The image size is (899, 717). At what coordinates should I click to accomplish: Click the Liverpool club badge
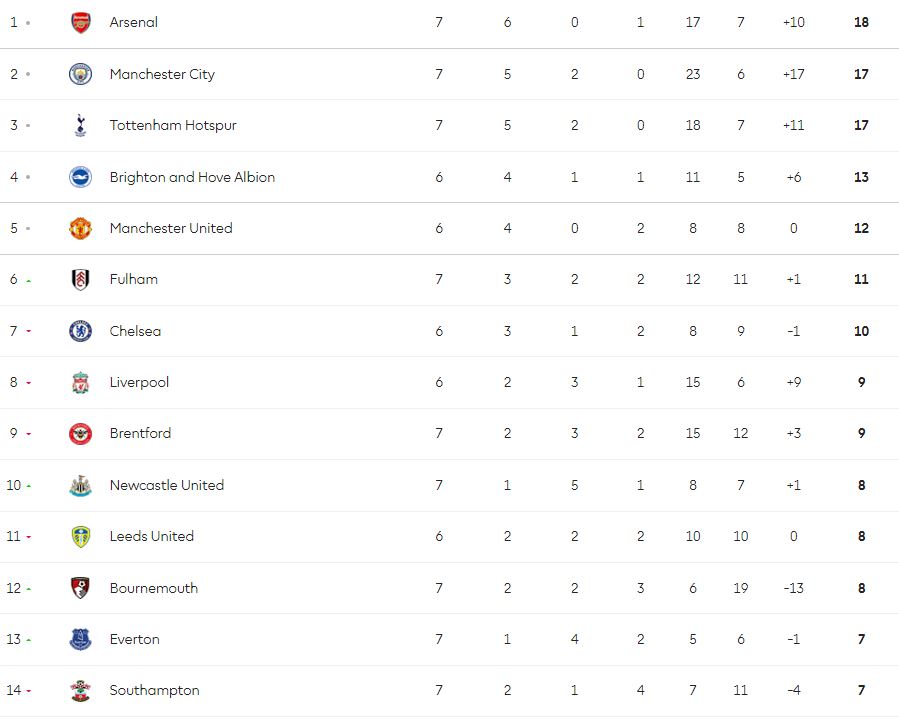[x=81, y=383]
